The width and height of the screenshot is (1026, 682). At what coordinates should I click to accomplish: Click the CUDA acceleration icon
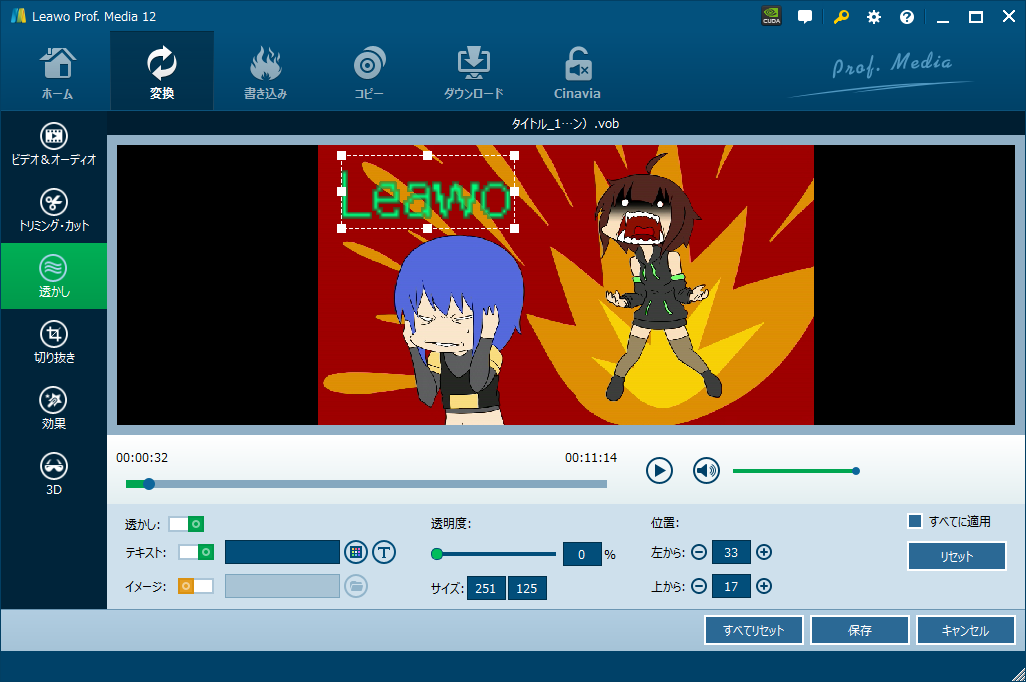pyautogui.click(x=771, y=17)
